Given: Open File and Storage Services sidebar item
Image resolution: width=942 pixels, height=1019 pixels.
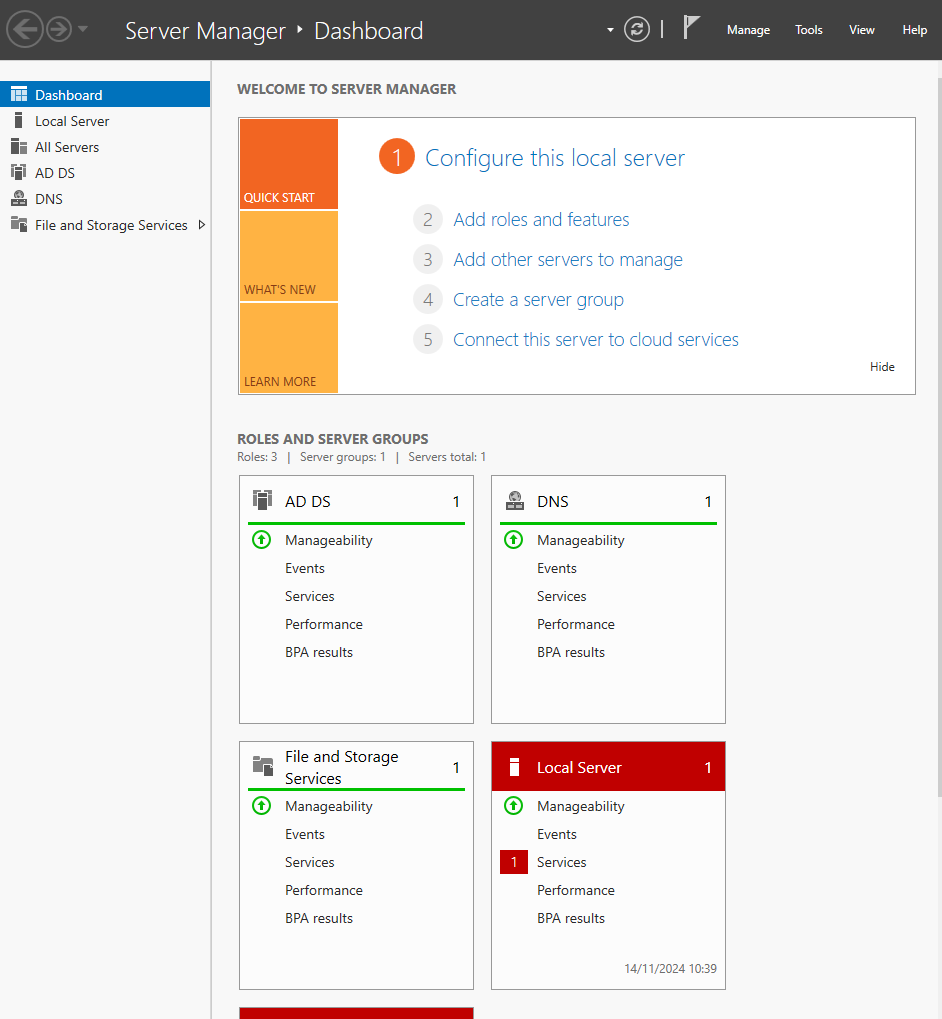Looking at the screenshot, I should 105,225.
